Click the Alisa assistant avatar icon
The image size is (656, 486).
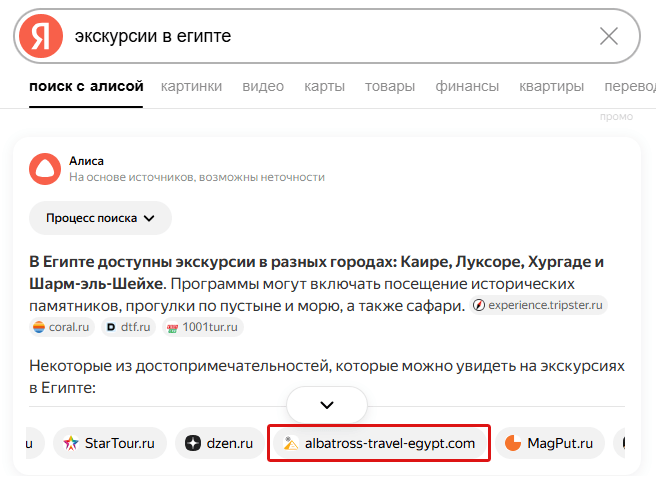click(45, 169)
